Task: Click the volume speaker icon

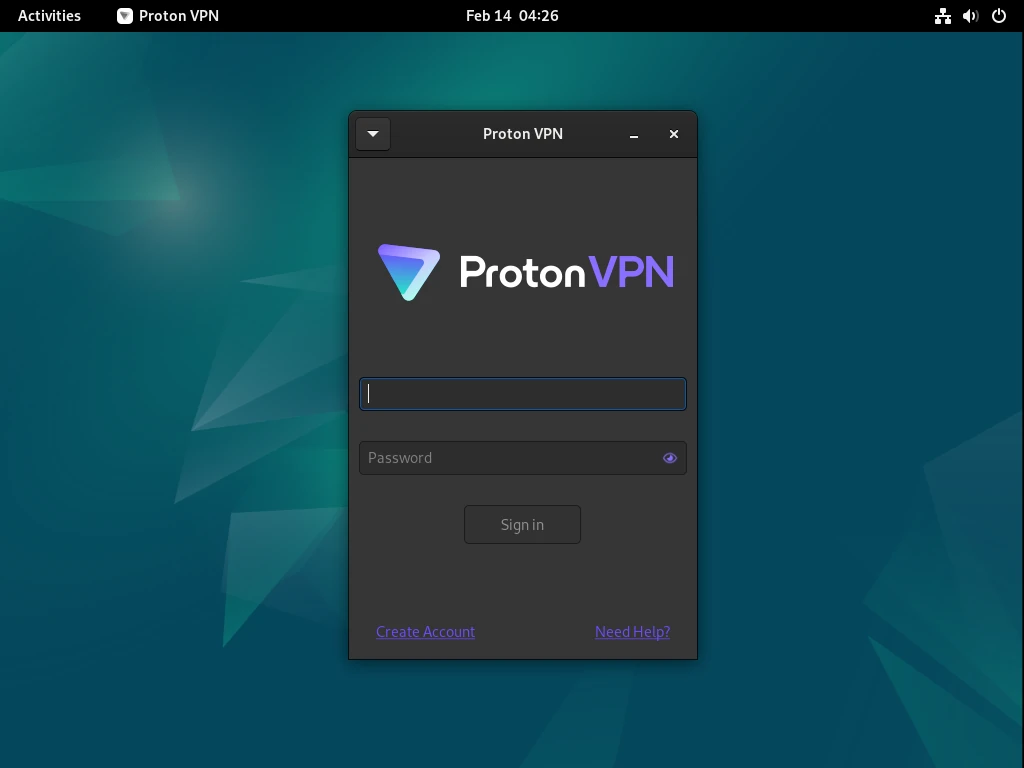Action: tap(970, 16)
